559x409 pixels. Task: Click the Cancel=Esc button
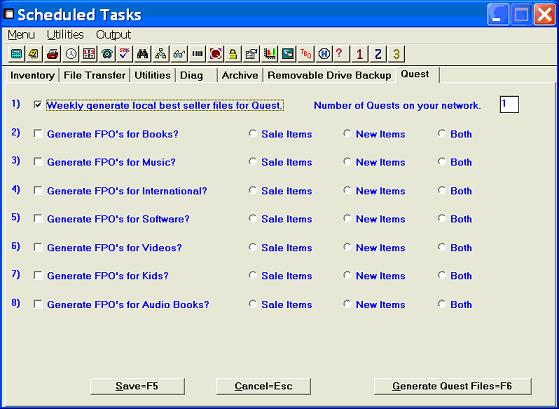coord(263,386)
